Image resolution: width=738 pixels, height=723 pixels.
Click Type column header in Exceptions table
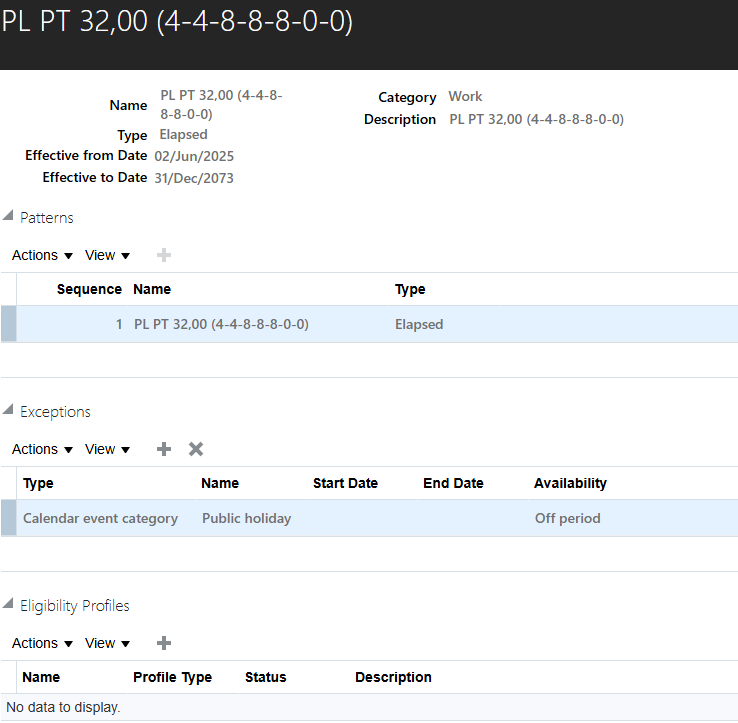point(38,483)
